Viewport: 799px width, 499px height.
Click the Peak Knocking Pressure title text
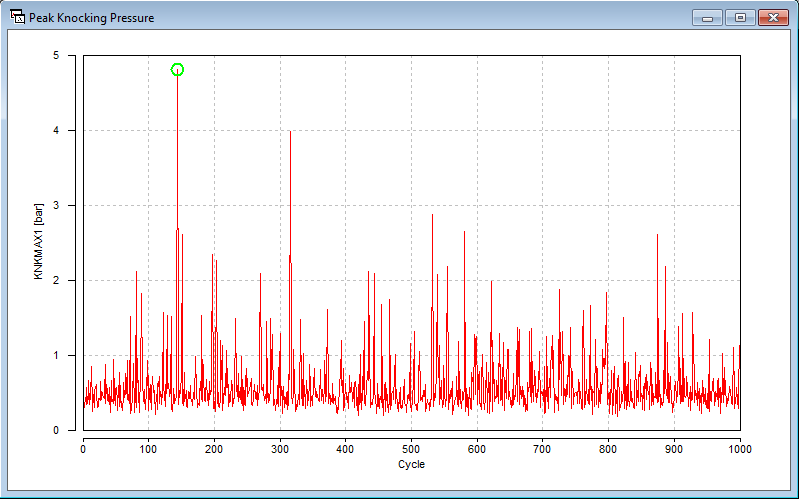(x=91, y=18)
